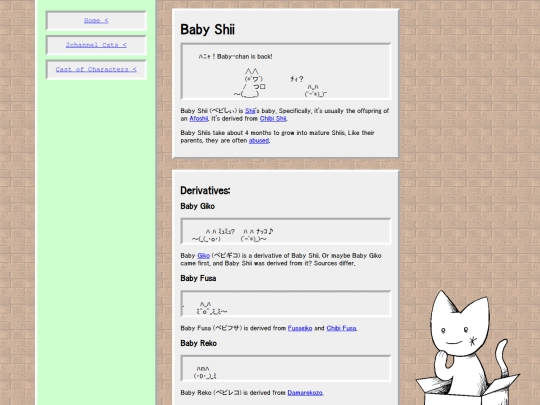This screenshot has height=405, width=540.
Task: Click the Baby Shii ASCII art box
Action: 286,71
